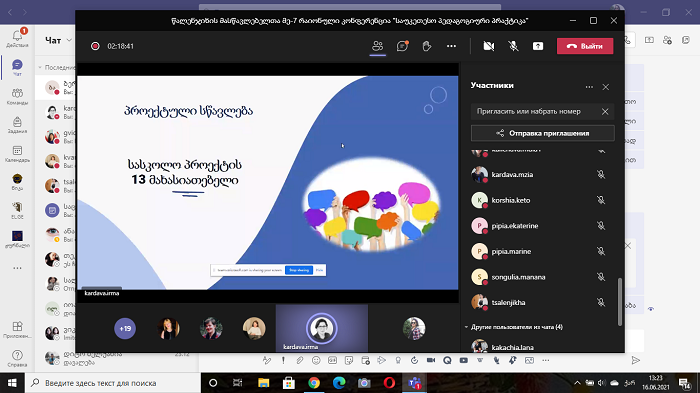
Task: Open more compose apps ellipsis
Action: 546,360
